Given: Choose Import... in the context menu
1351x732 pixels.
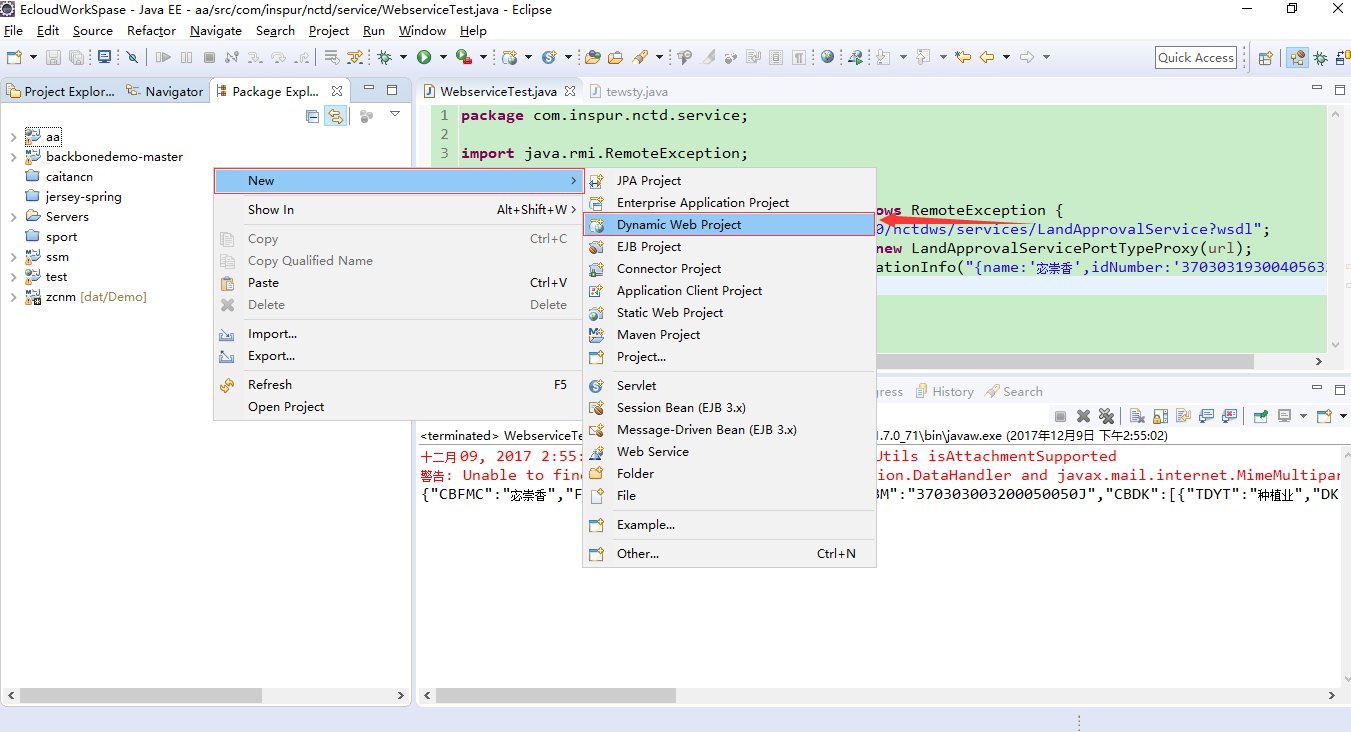Looking at the screenshot, I should coord(398,334).
